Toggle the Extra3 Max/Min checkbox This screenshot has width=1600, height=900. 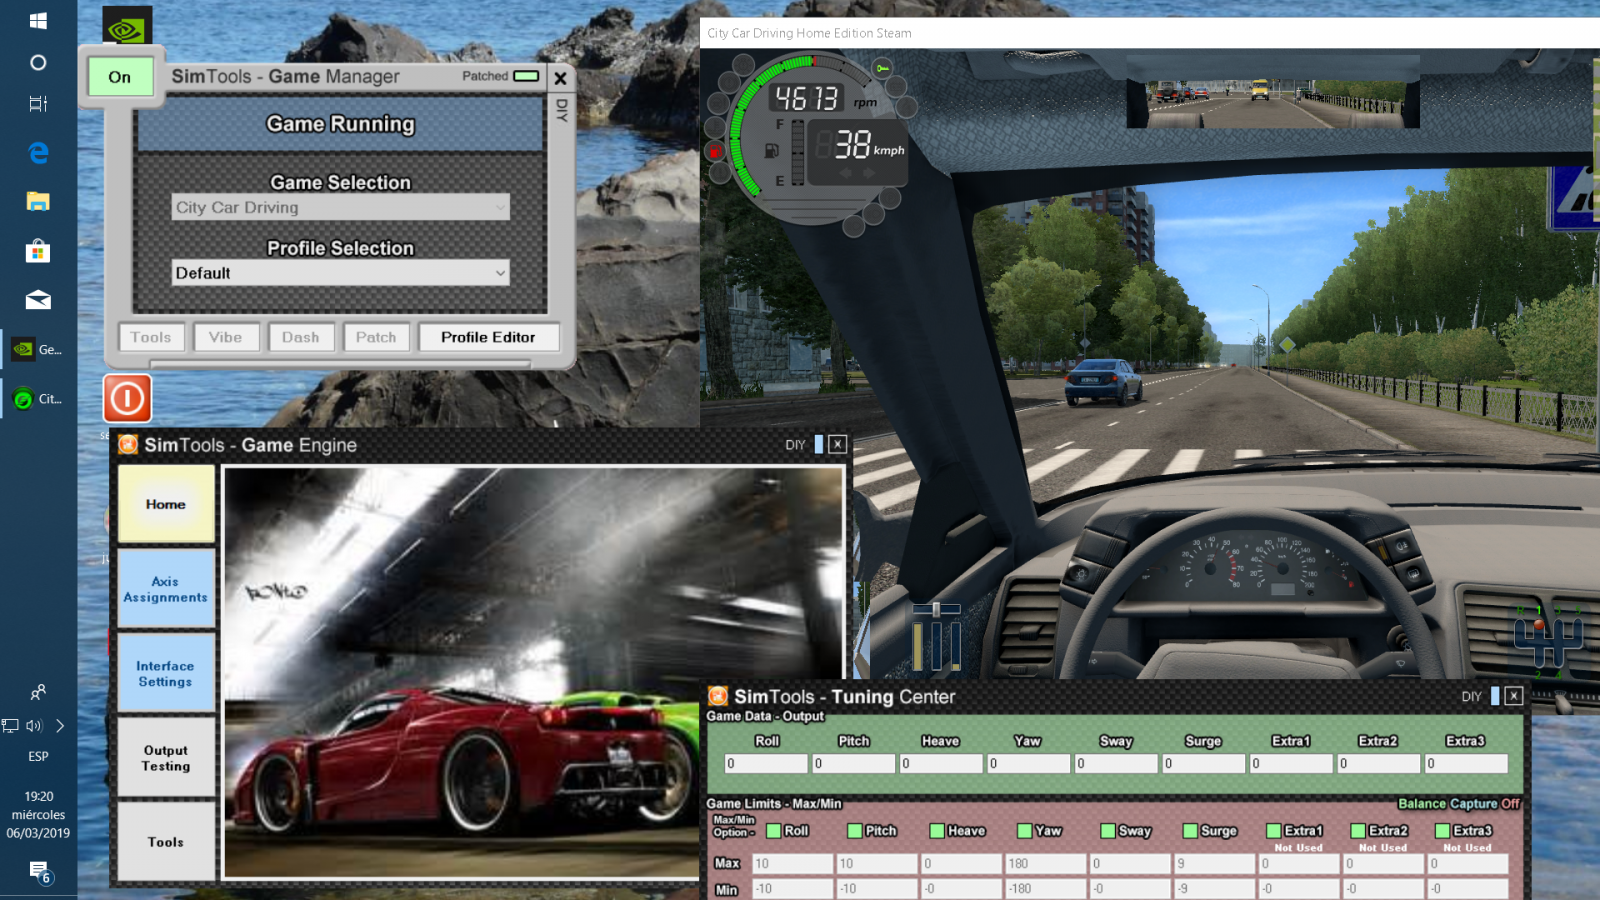coord(1442,831)
